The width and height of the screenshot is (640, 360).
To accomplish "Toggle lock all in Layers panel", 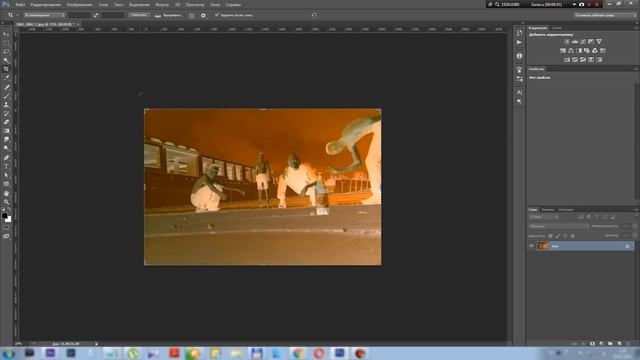I will [573, 236].
